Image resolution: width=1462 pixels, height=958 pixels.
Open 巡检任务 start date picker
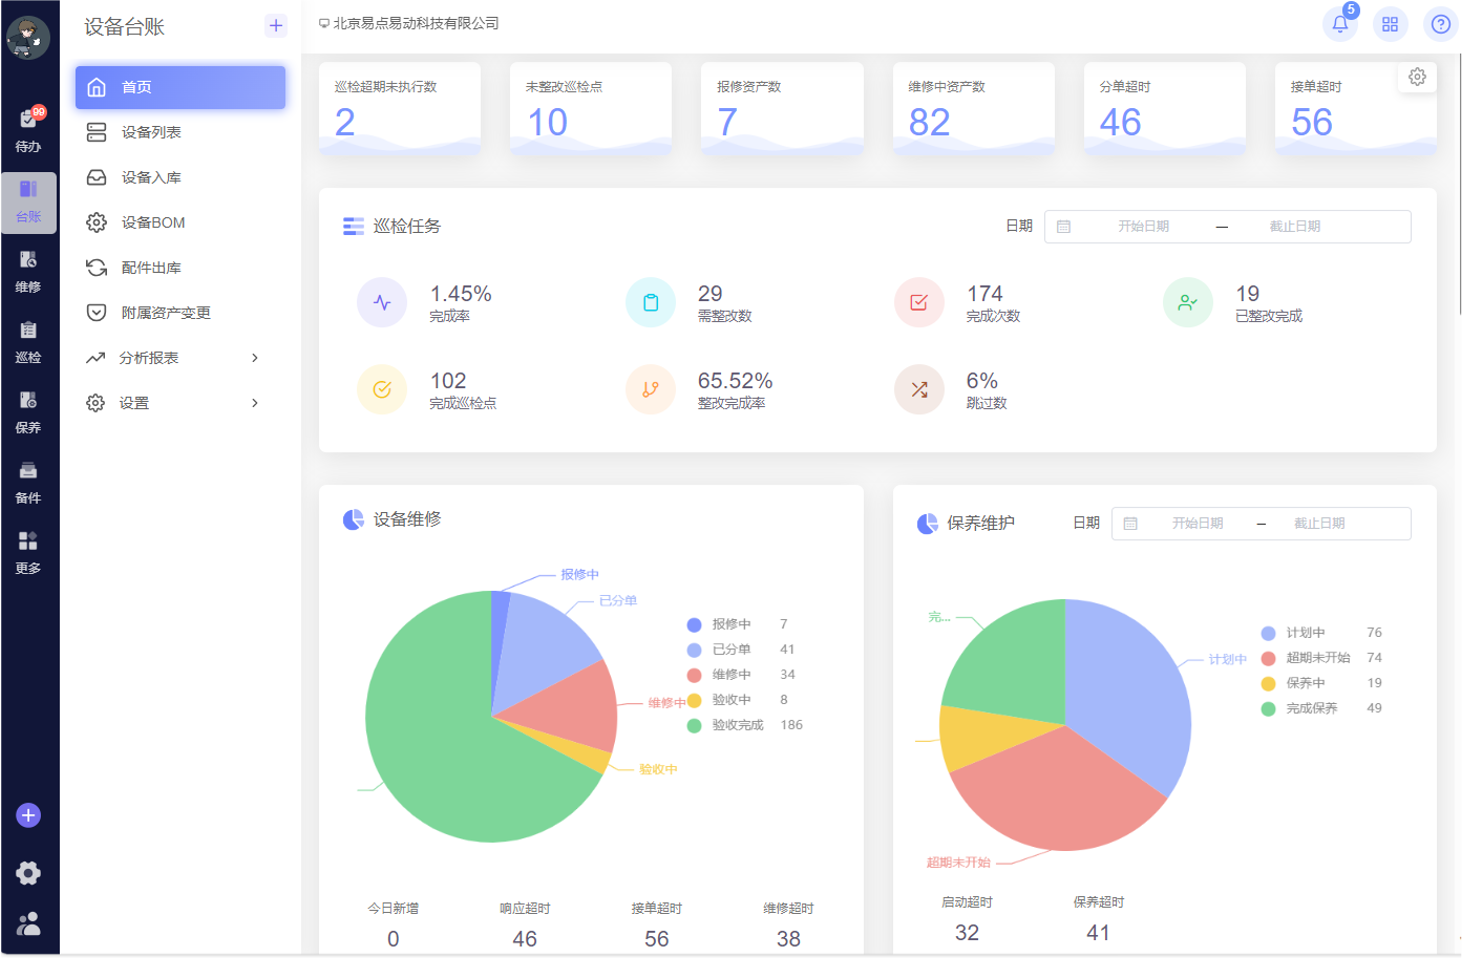[x=1143, y=227]
